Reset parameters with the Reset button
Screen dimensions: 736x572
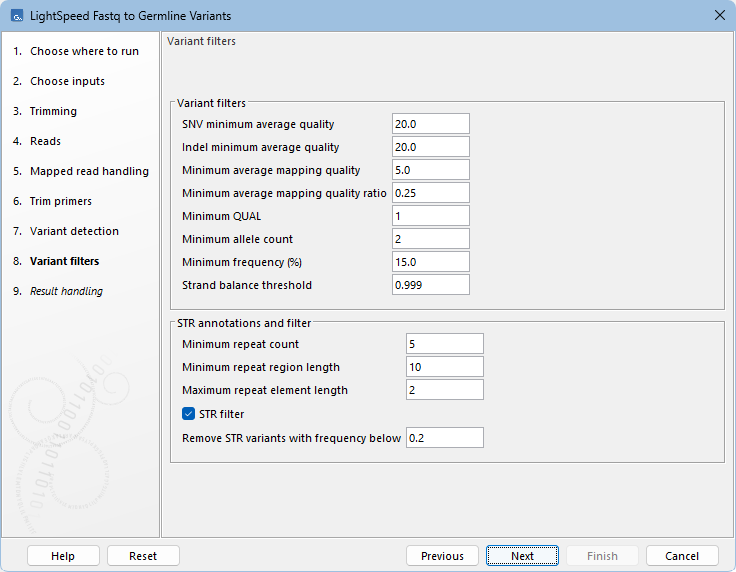[143, 556]
